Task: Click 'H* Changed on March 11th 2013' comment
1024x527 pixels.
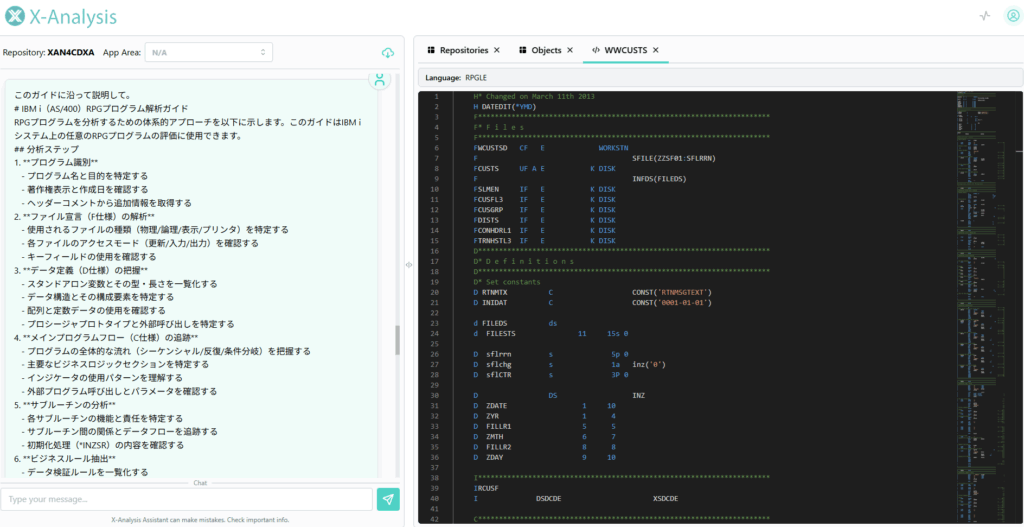Action: [534, 96]
